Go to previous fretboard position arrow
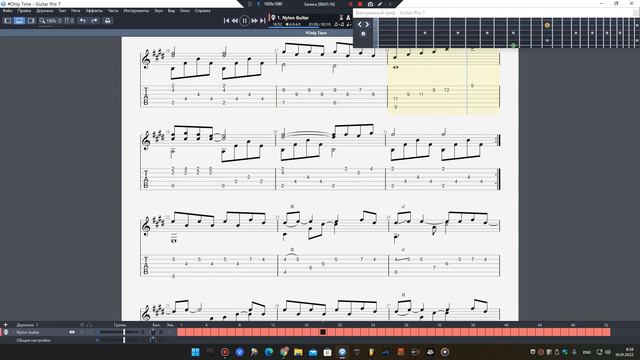640x360 pixels. click(x=360, y=24)
